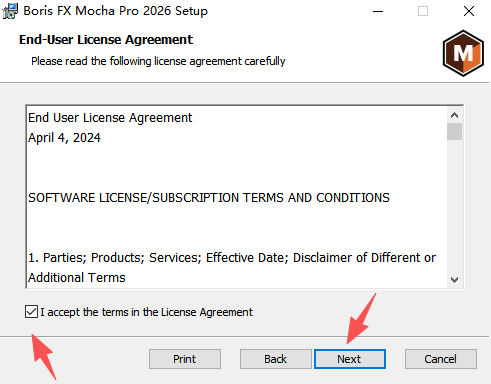Cancel the Mocha Pro installation
491x384 pixels.
click(441, 359)
